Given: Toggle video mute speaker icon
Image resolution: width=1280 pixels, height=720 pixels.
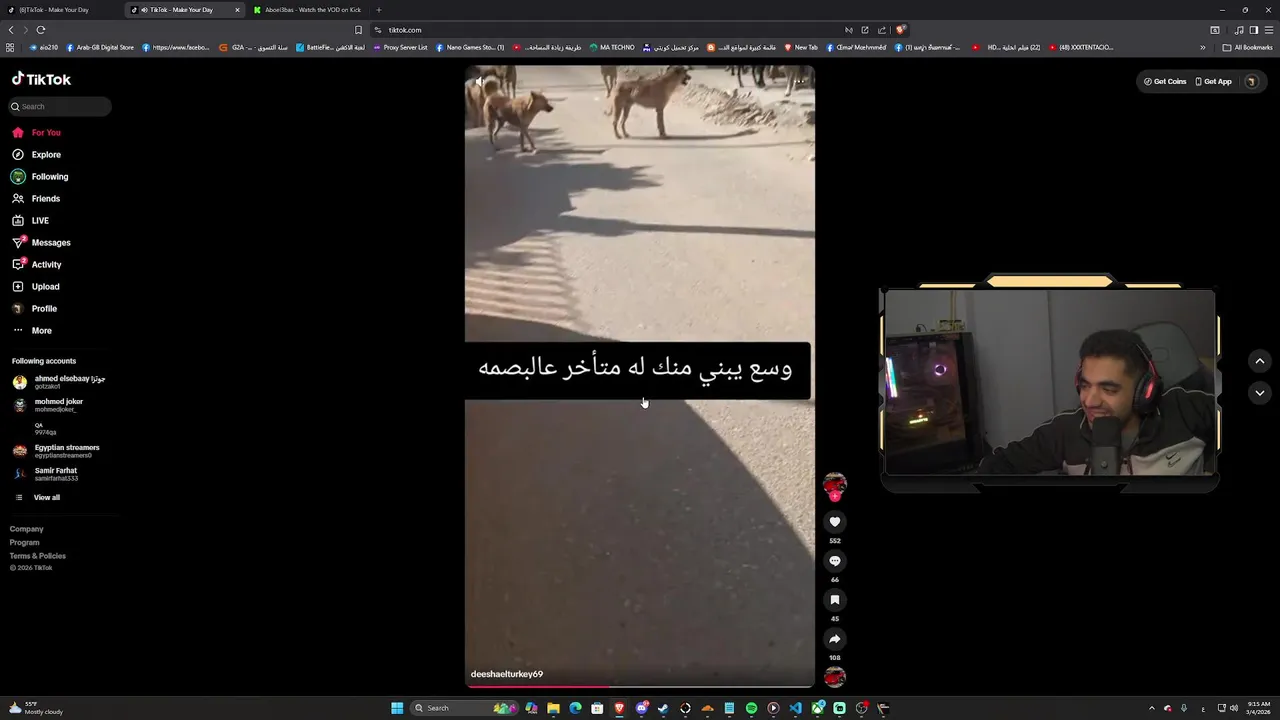Looking at the screenshot, I should [480, 81].
